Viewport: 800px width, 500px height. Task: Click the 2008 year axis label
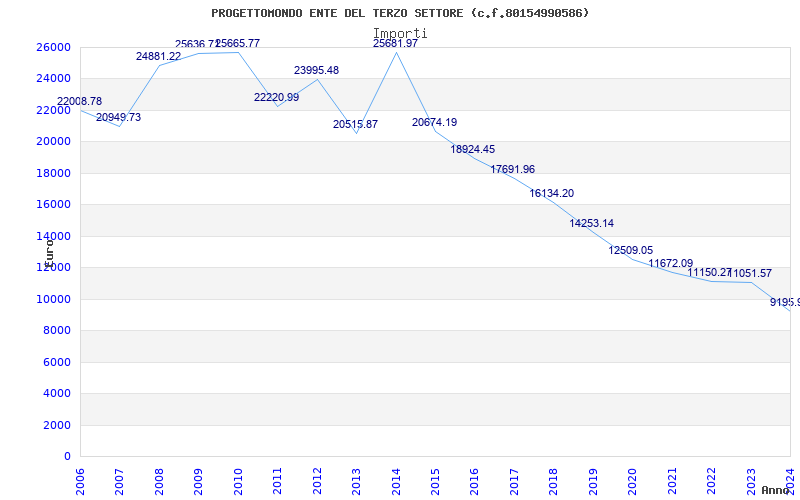[x=159, y=481]
